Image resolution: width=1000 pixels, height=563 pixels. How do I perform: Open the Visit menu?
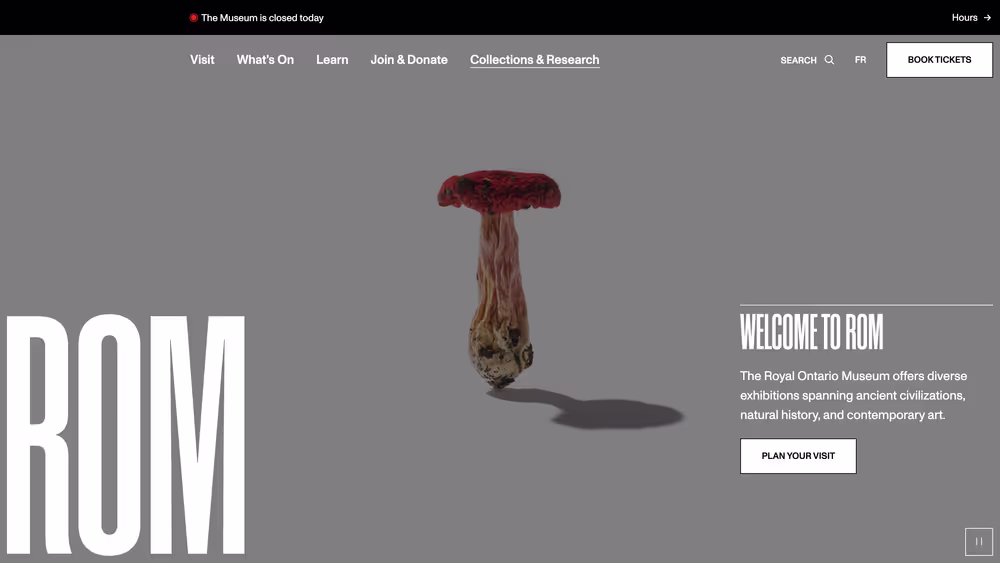202,60
